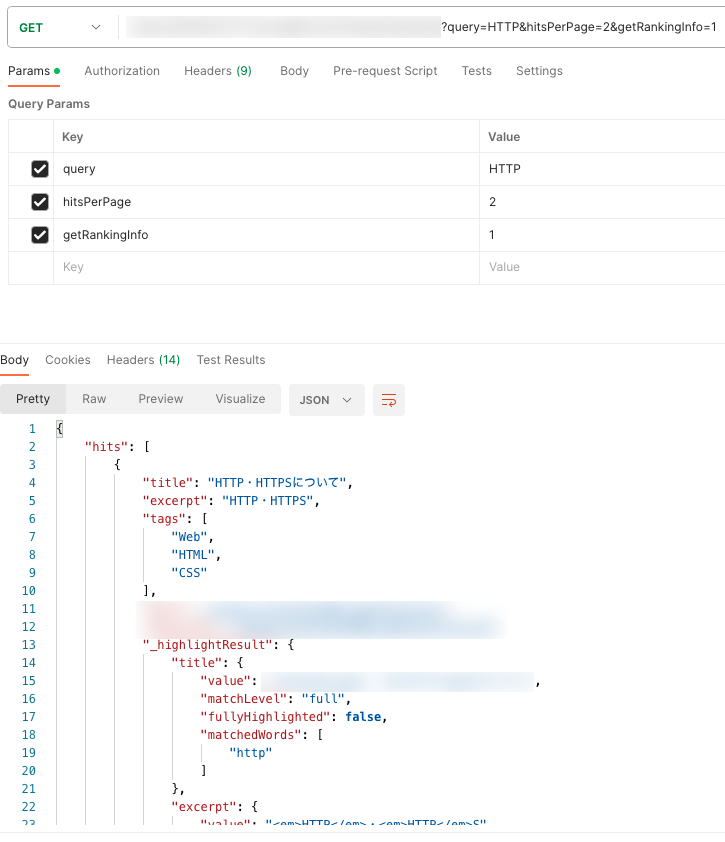Click the hitsPerPage key cell
Viewport: 725px width, 842px height.
(x=266, y=202)
